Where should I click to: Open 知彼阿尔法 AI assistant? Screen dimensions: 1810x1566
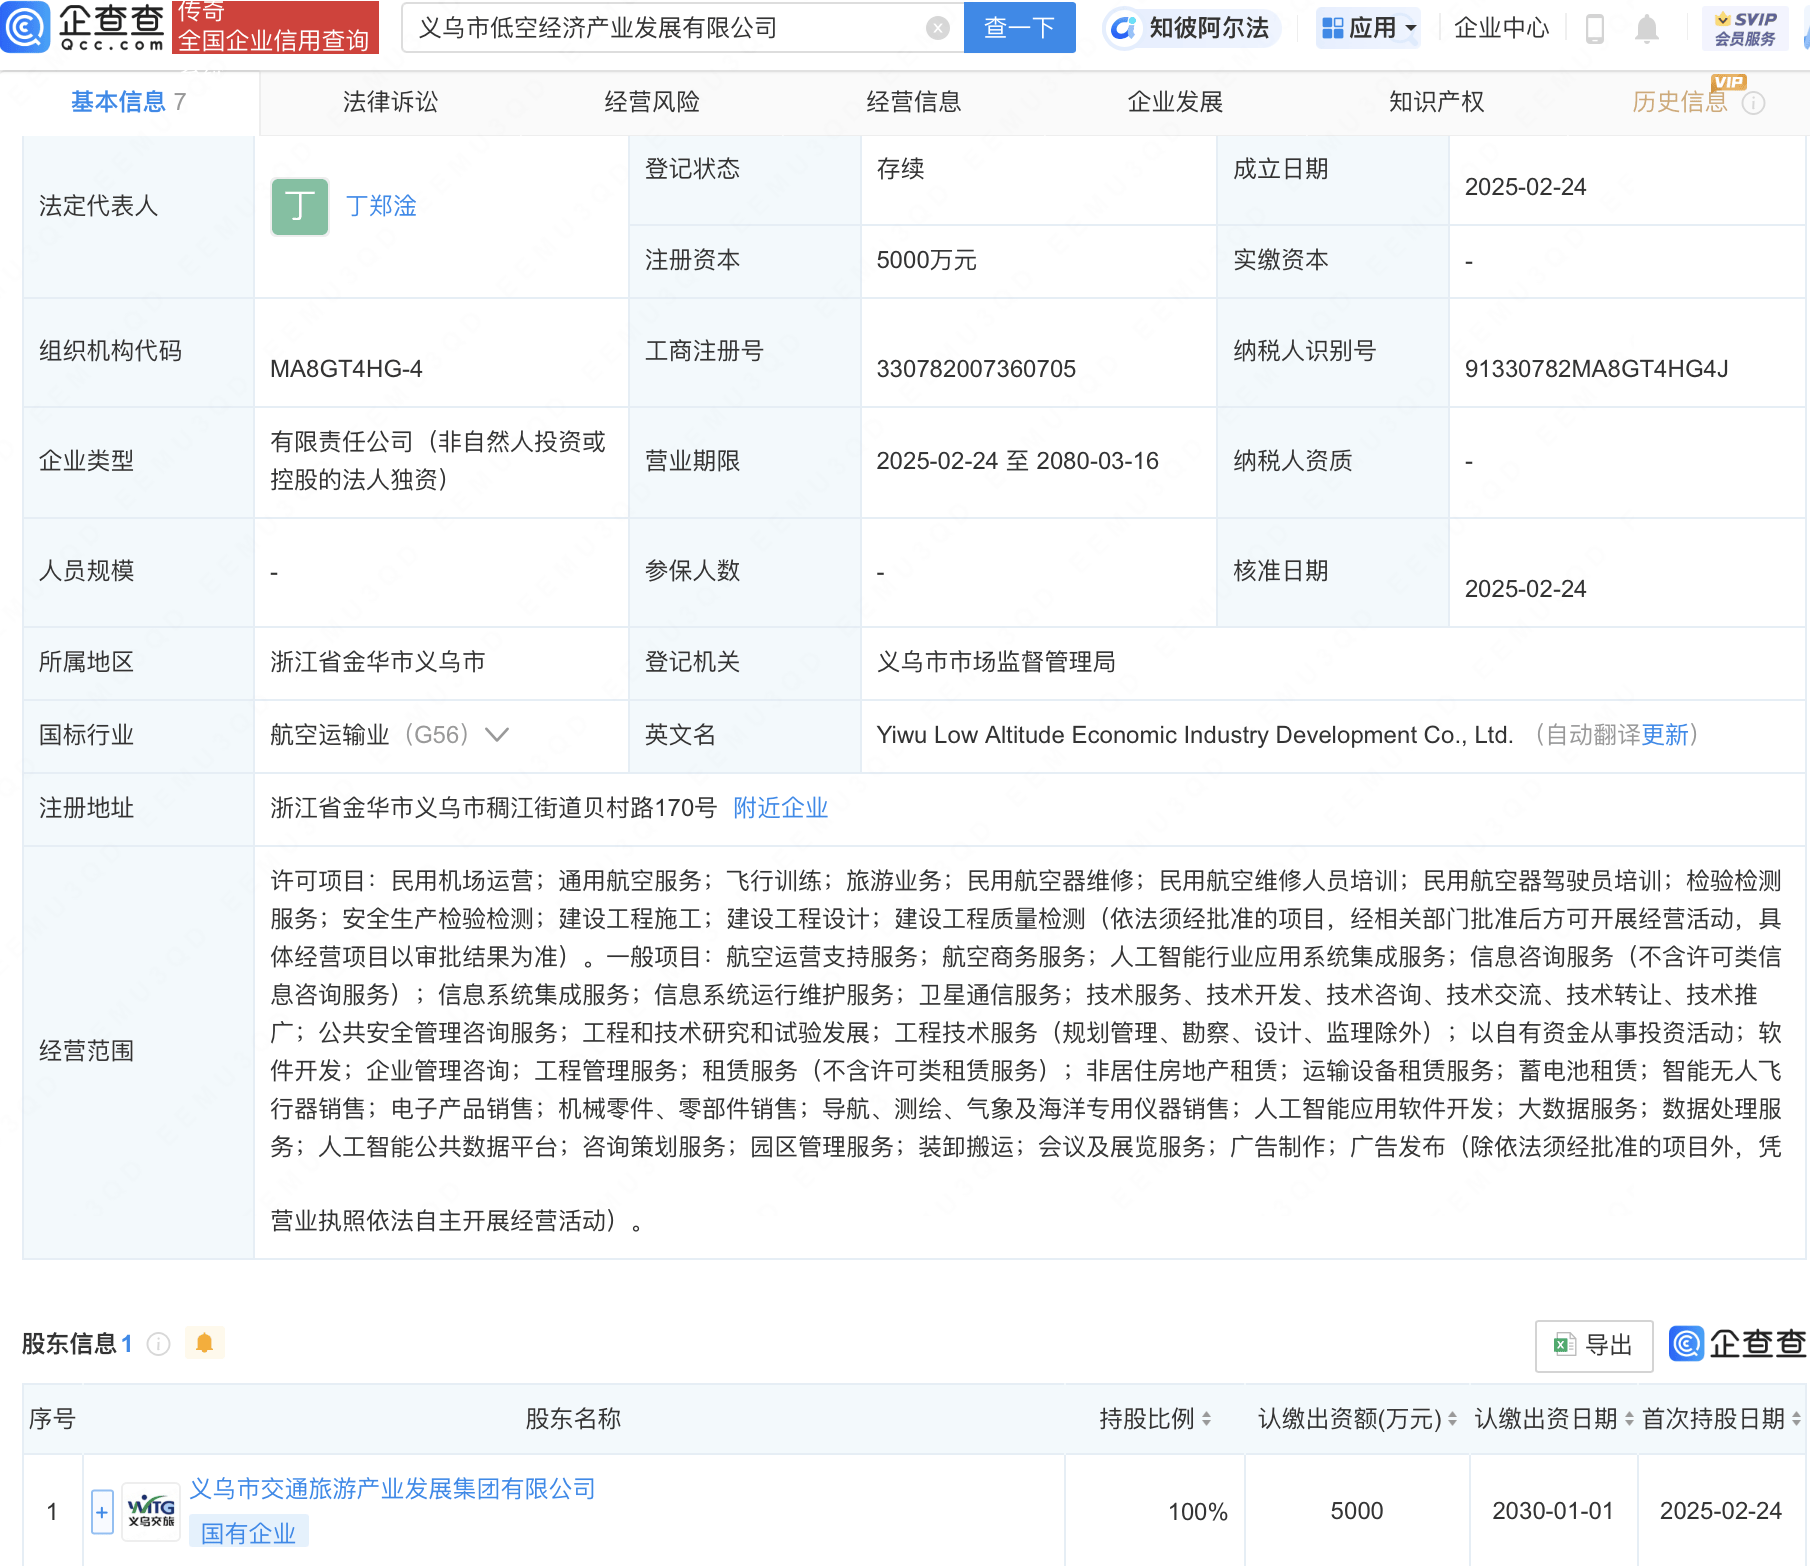(1192, 27)
